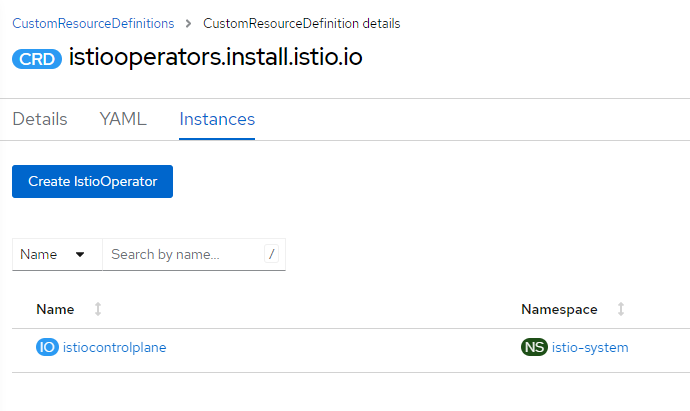The width and height of the screenshot is (690, 411).
Task: Switch to the Details tab
Action: (x=40, y=119)
